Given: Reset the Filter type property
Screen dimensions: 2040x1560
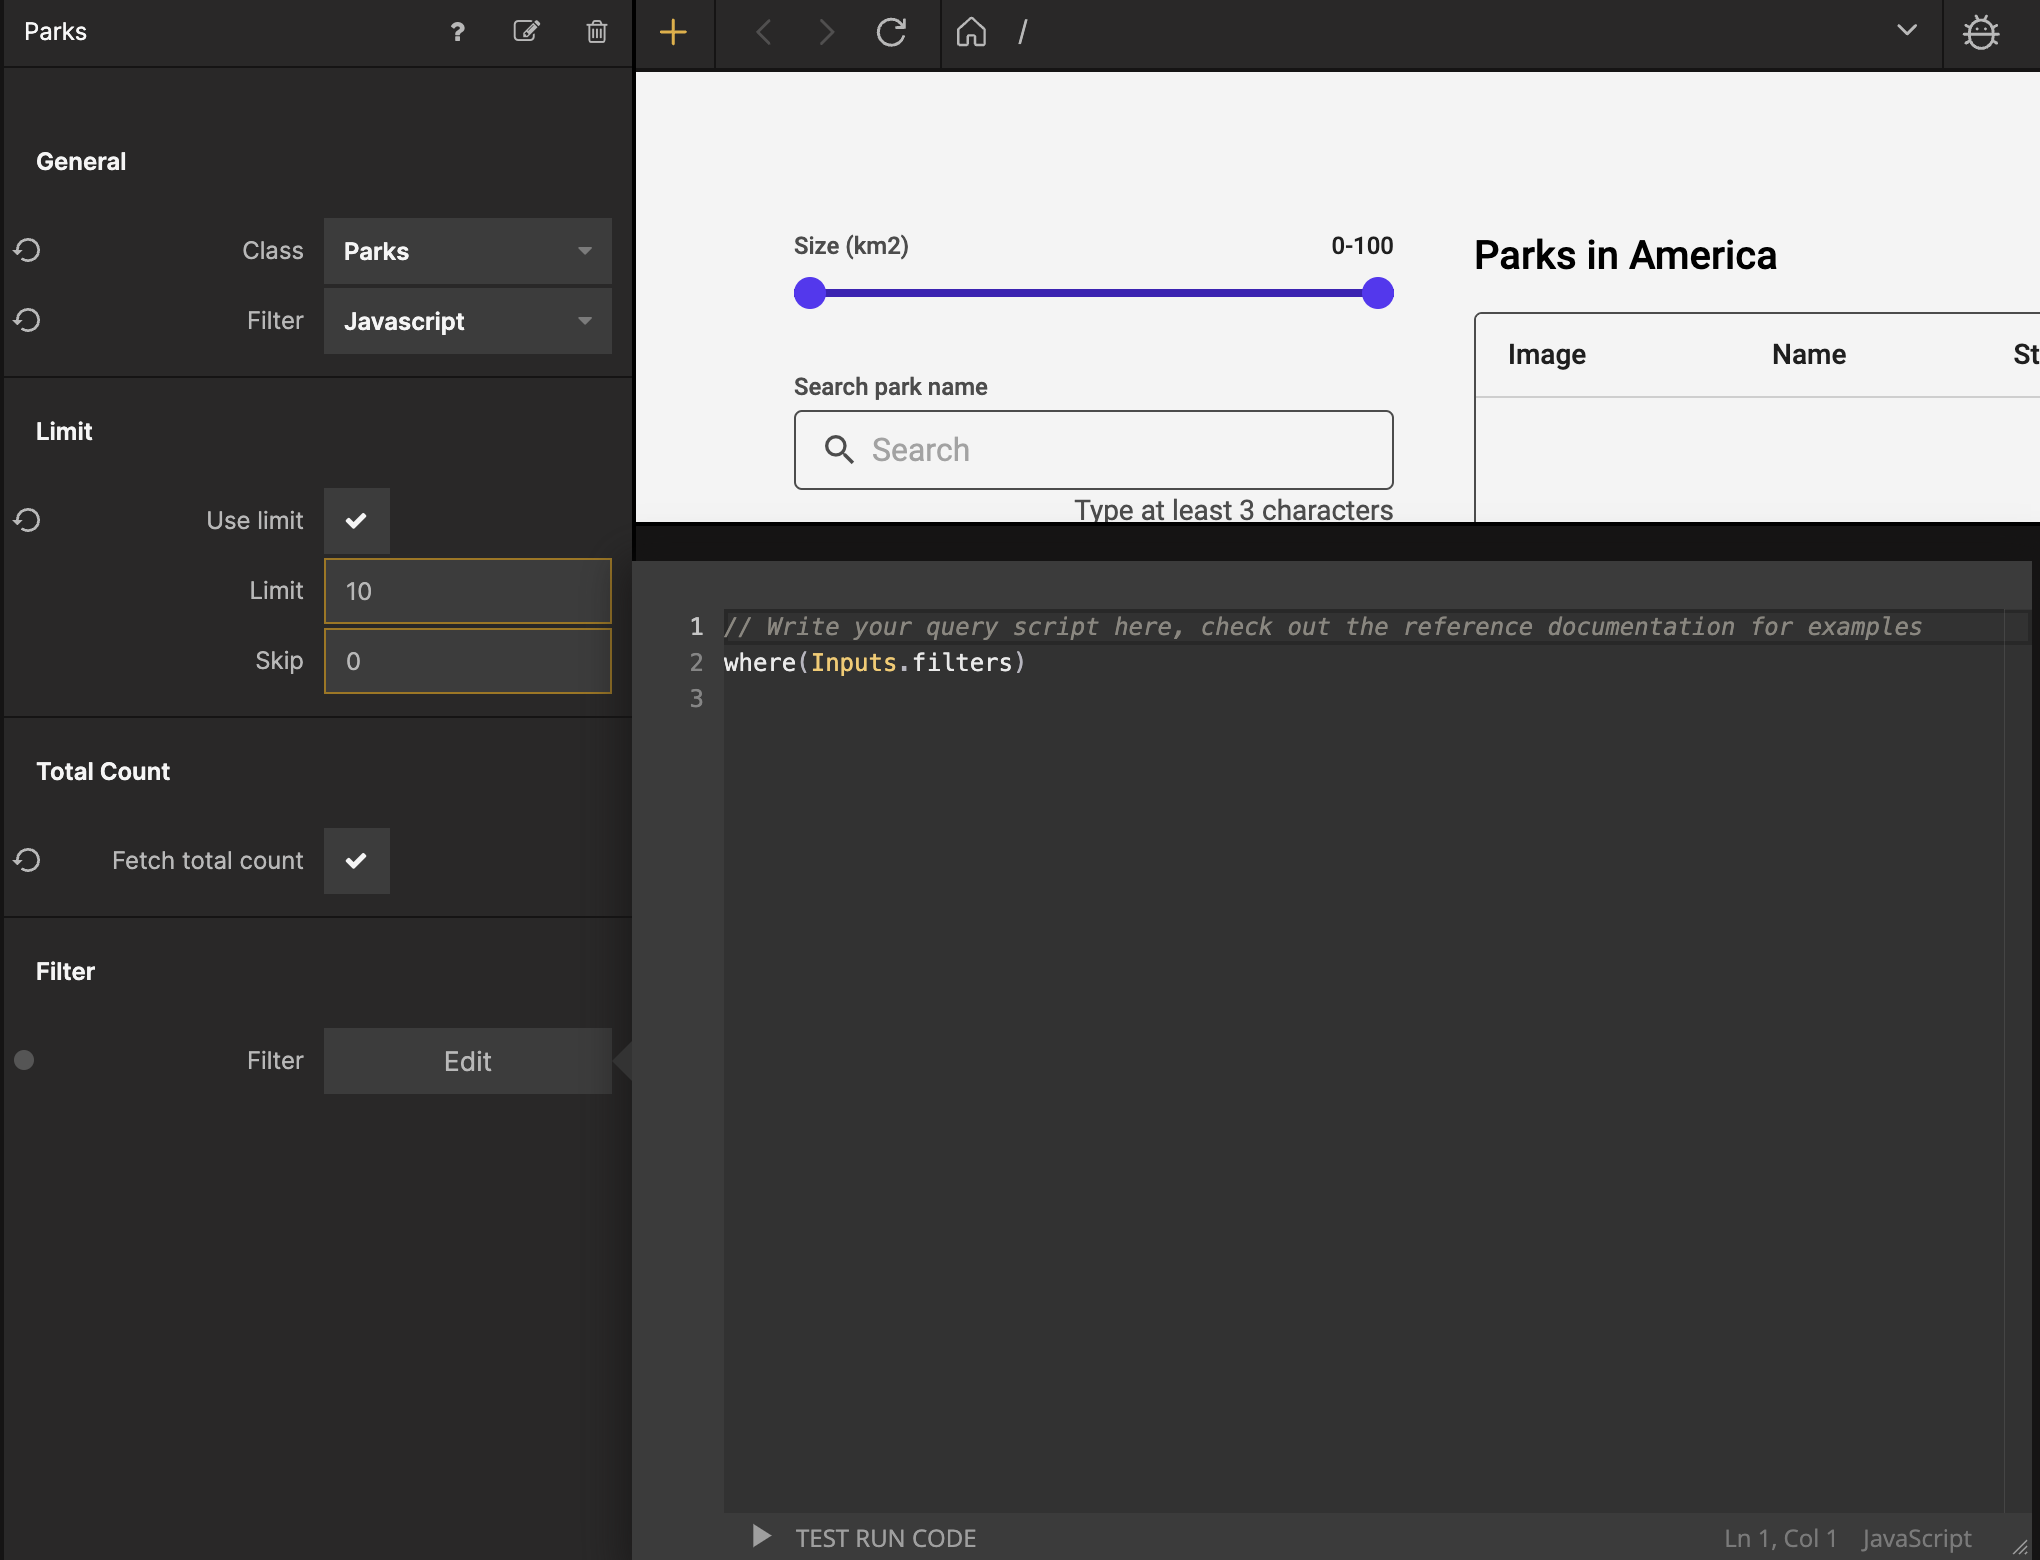Looking at the screenshot, I should coord(27,320).
